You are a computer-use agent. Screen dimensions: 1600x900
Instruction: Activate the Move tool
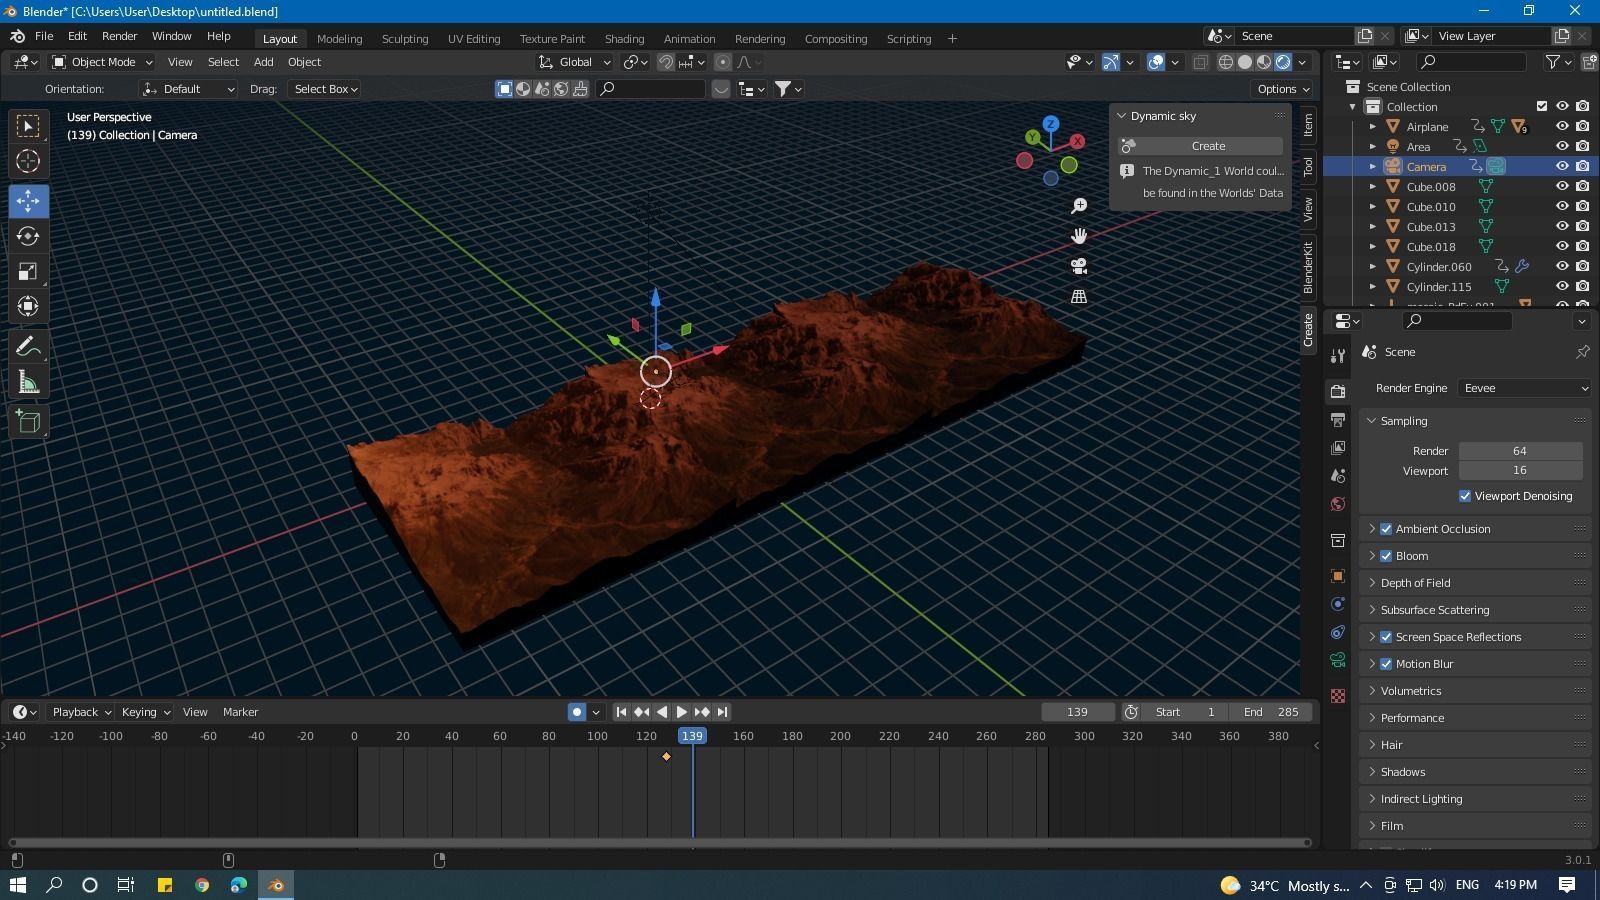coord(28,200)
